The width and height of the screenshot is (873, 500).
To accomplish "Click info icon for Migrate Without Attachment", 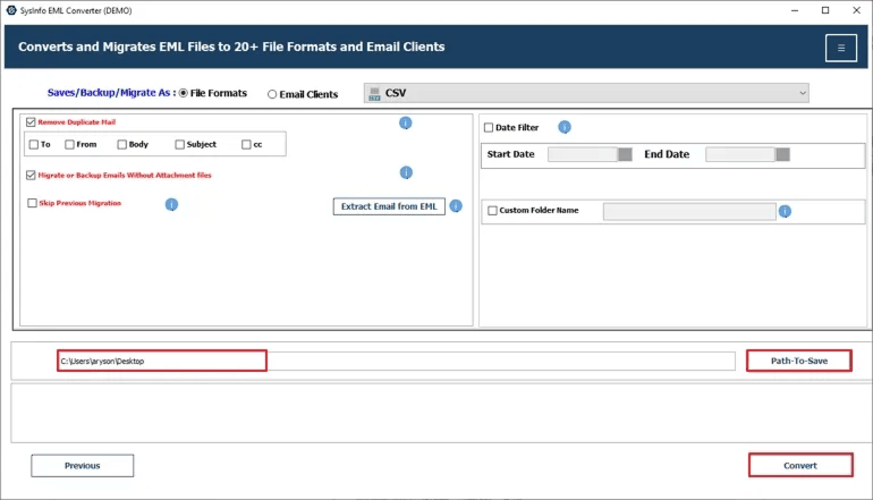I will click(x=406, y=173).
